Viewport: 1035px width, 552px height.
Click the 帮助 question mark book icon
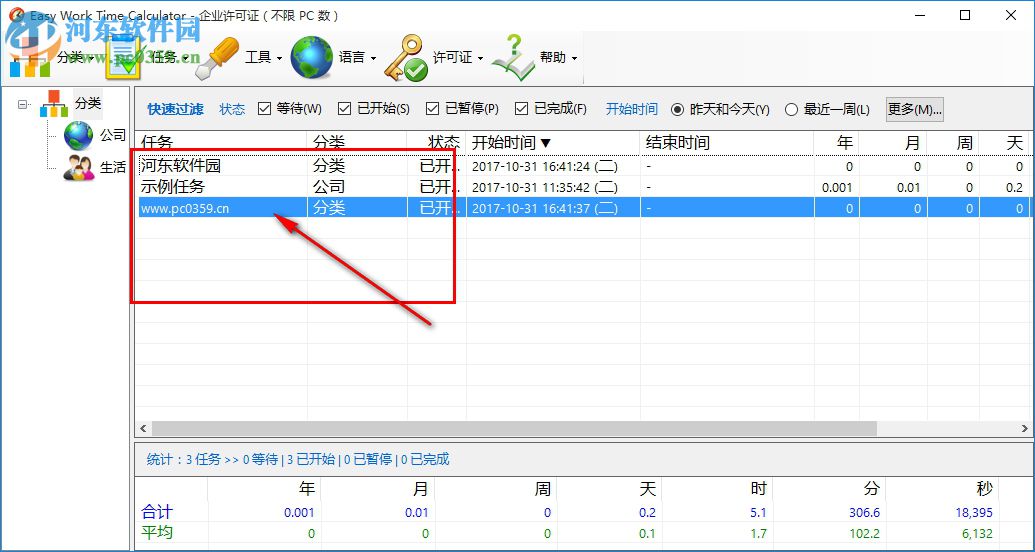[513, 58]
